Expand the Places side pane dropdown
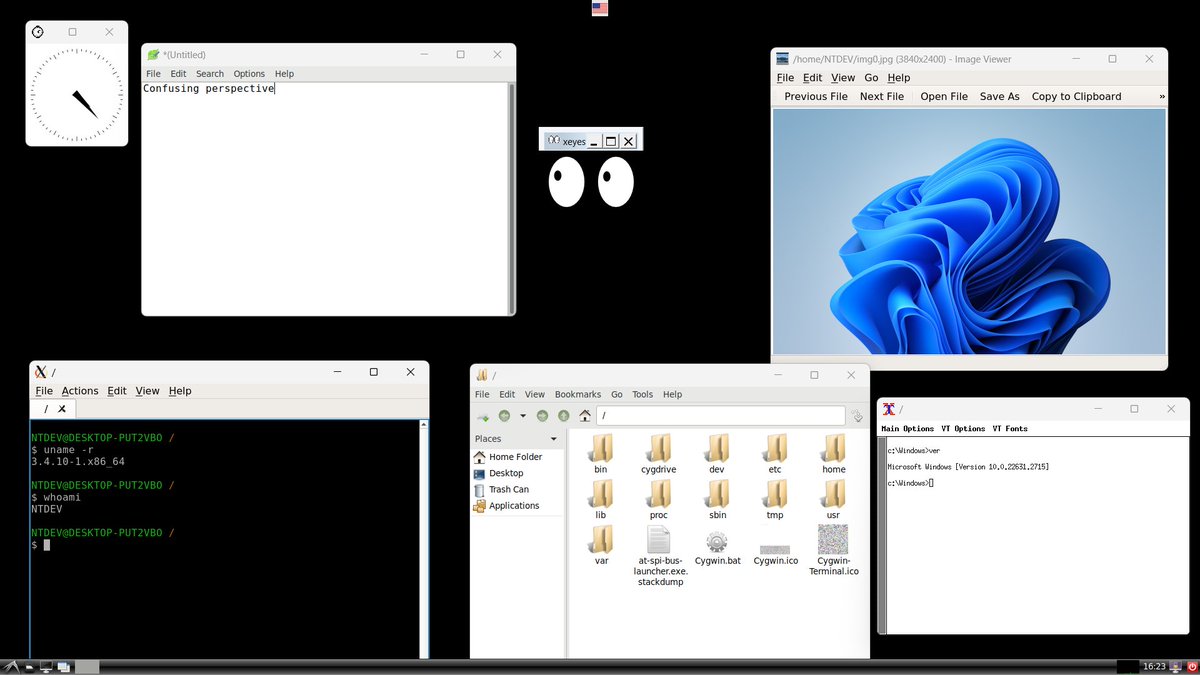This screenshot has height=675, width=1200. point(554,439)
